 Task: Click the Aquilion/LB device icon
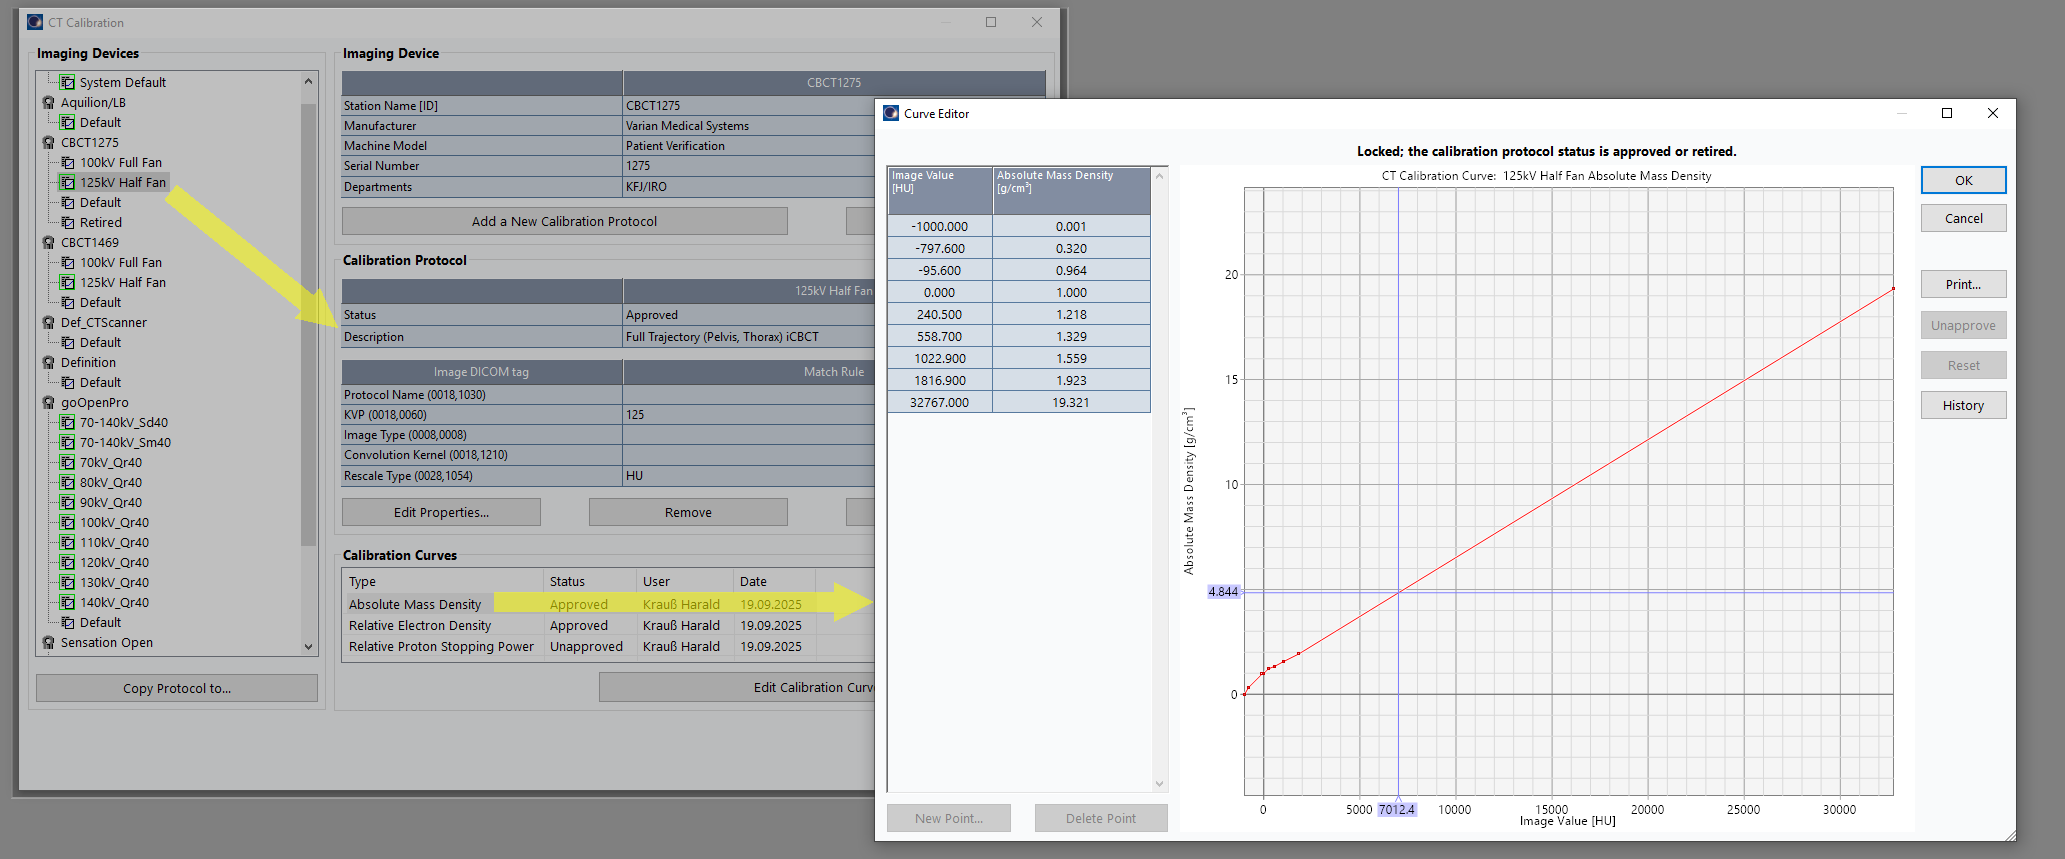coord(48,103)
